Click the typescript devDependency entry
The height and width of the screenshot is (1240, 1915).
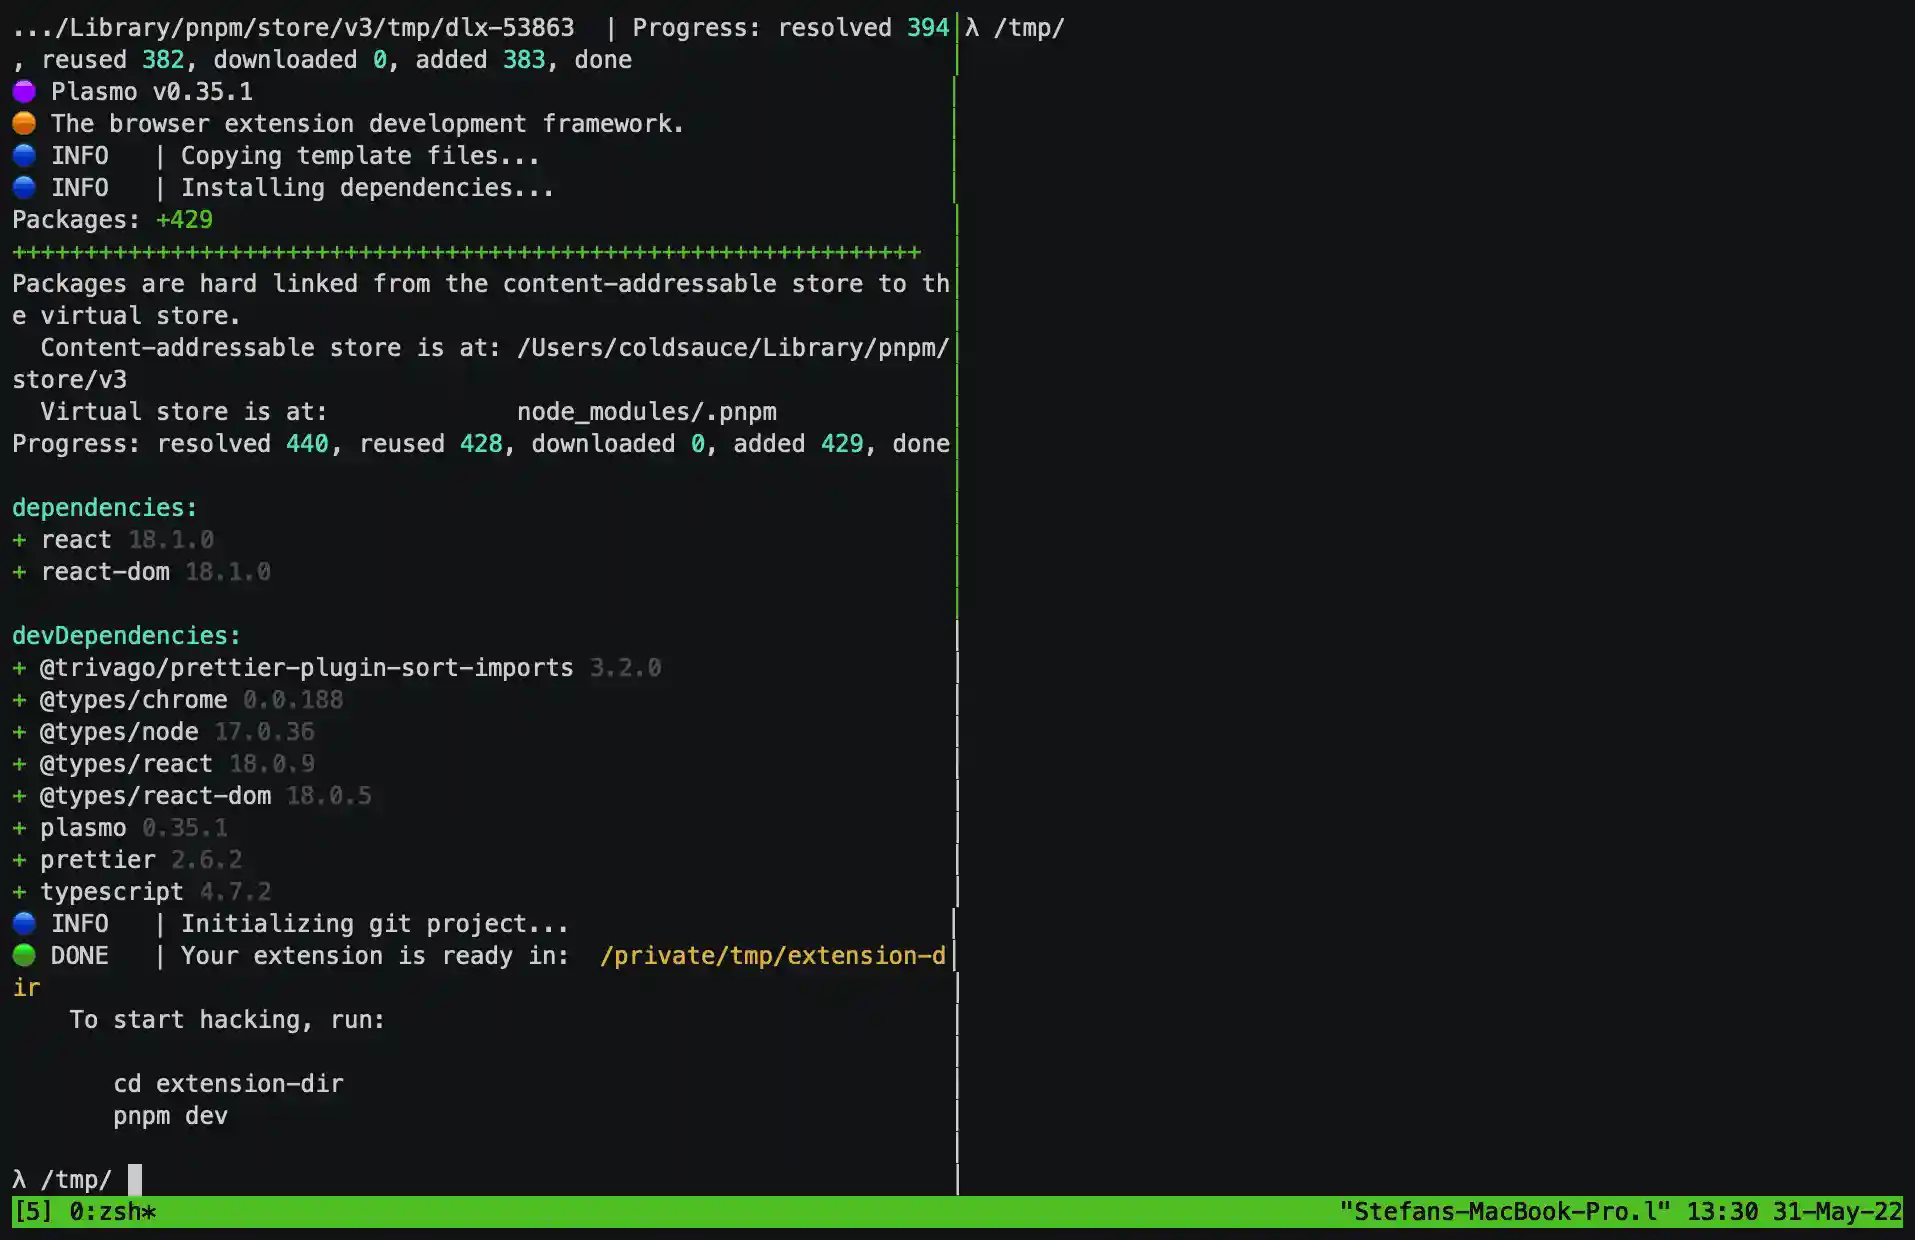coord(112,891)
